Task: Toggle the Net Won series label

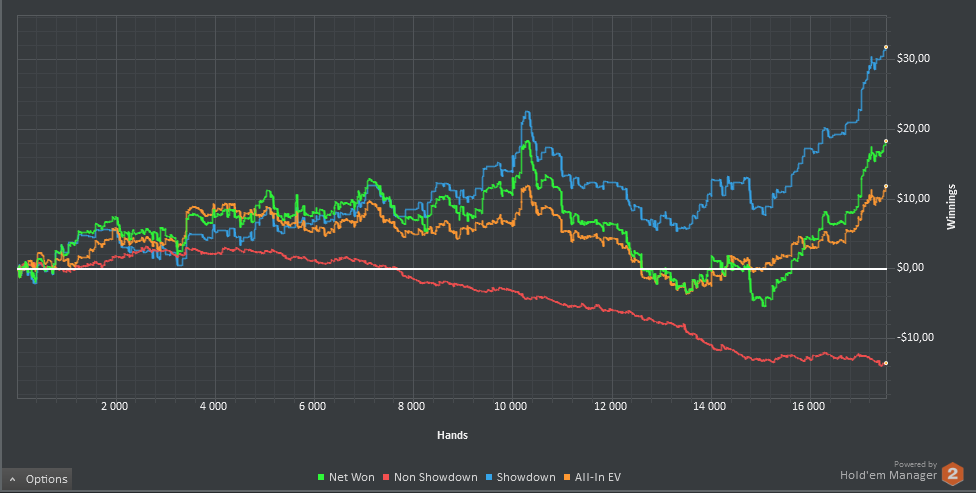Action: tap(351, 478)
